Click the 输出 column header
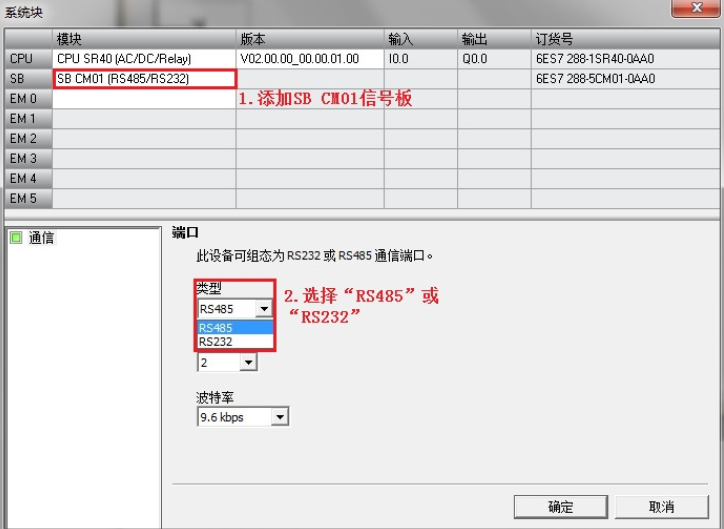This screenshot has height=529, width=724. [494, 39]
